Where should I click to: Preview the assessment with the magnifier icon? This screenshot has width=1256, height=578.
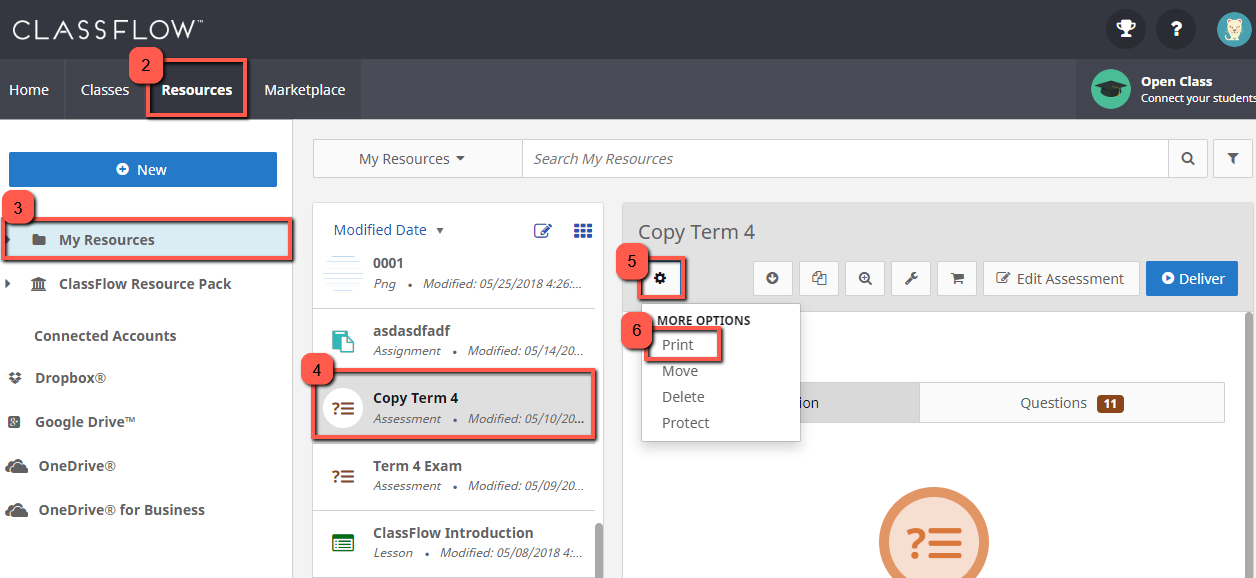(864, 278)
